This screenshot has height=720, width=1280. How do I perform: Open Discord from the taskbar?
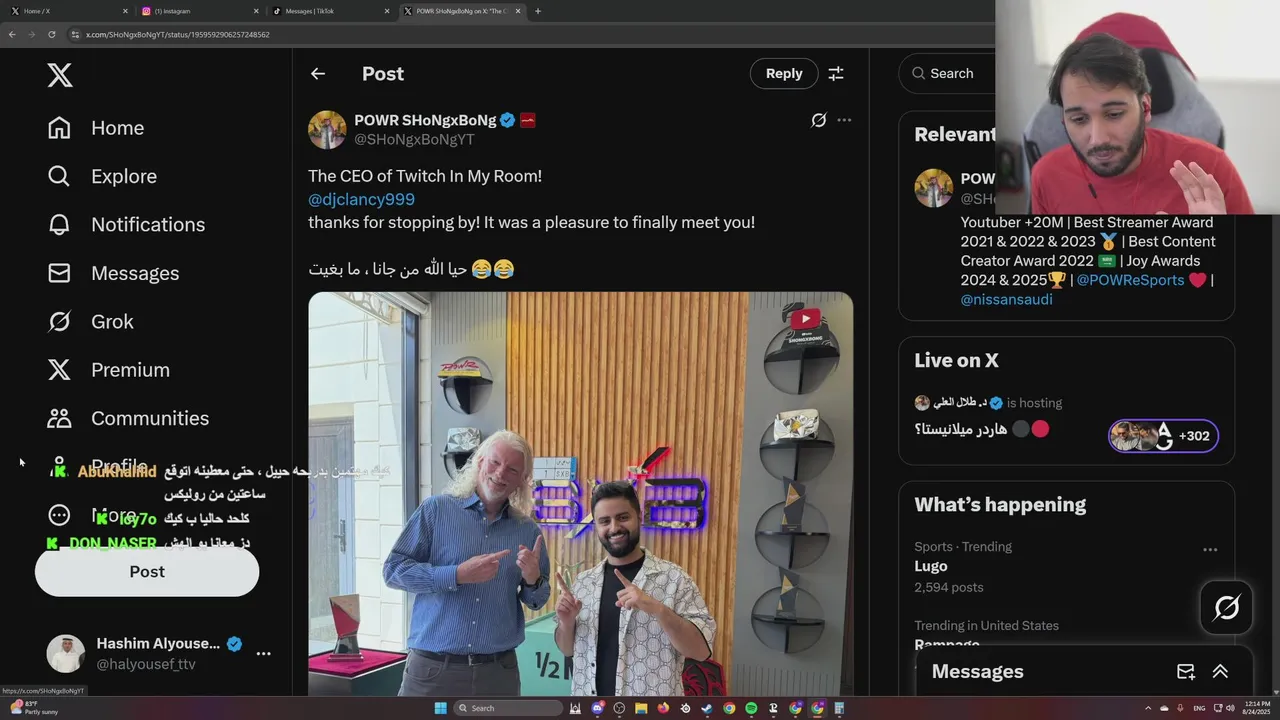tap(597, 708)
